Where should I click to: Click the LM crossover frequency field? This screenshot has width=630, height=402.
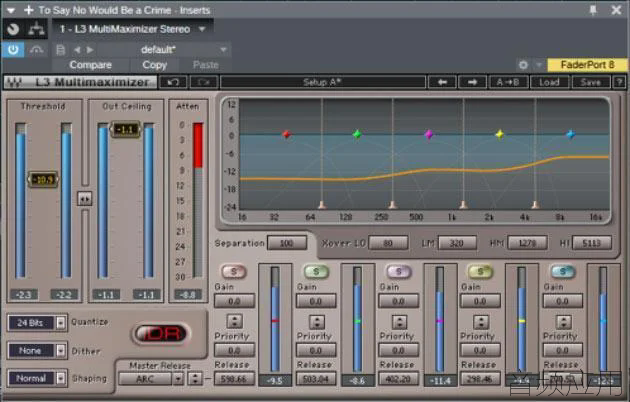coord(457,243)
